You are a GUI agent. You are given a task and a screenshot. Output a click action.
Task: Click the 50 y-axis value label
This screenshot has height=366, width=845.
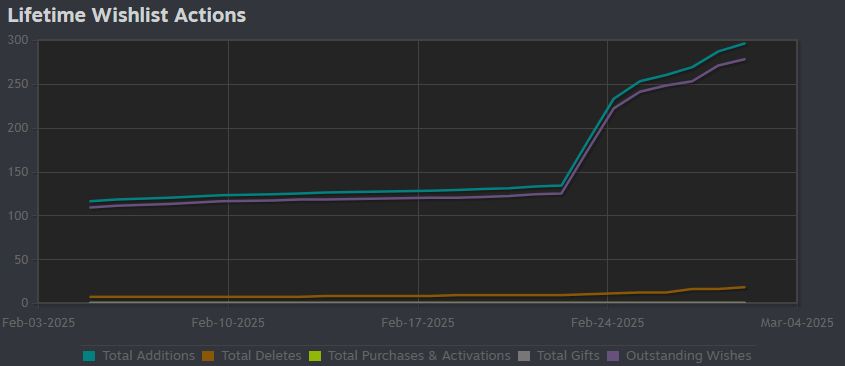pos(21,260)
